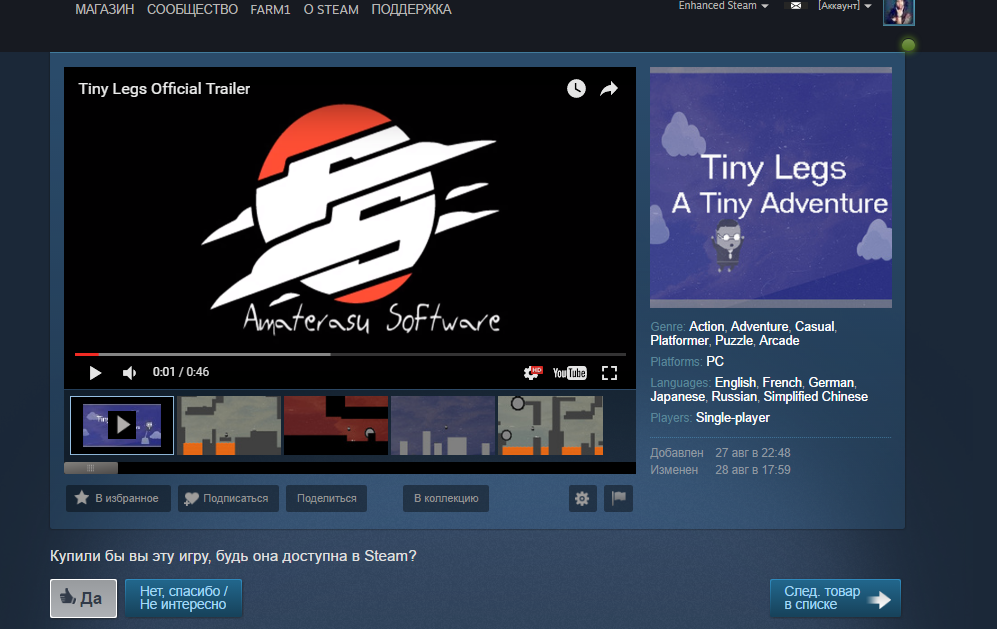The image size is (997, 629).
Task: Click the 'Platformer' genre text
Action: [x=679, y=341]
